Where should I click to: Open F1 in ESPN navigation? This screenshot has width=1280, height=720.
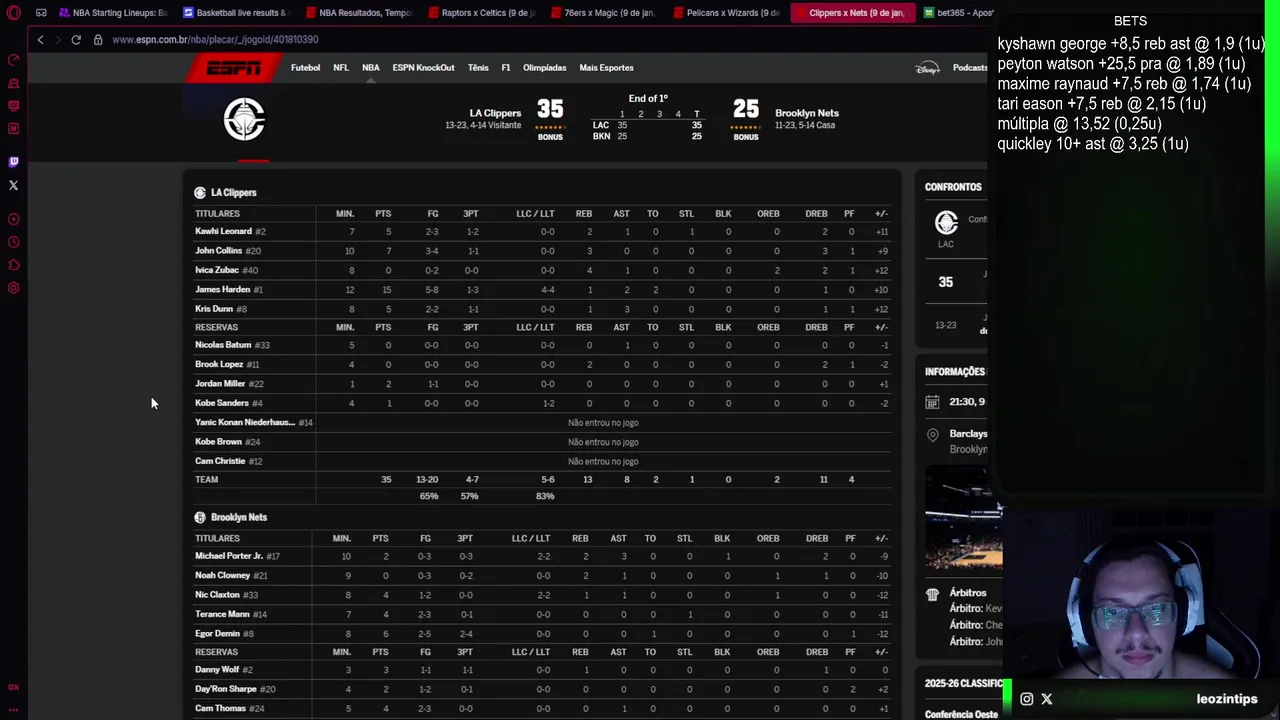click(x=506, y=68)
